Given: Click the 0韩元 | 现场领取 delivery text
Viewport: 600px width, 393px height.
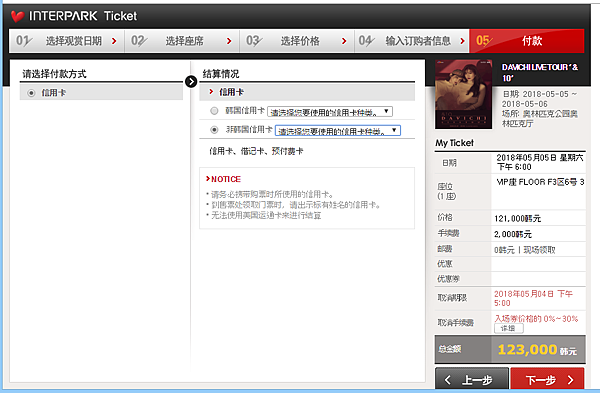Looking at the screenshot, I should 525,250.
